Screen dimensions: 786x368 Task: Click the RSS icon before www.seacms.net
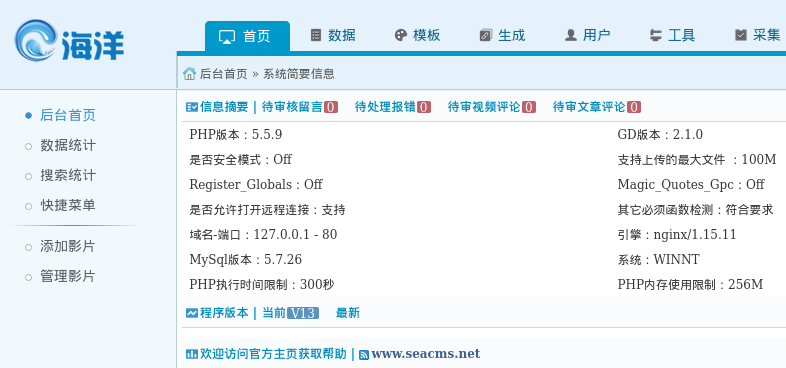(x=364, y=355)
